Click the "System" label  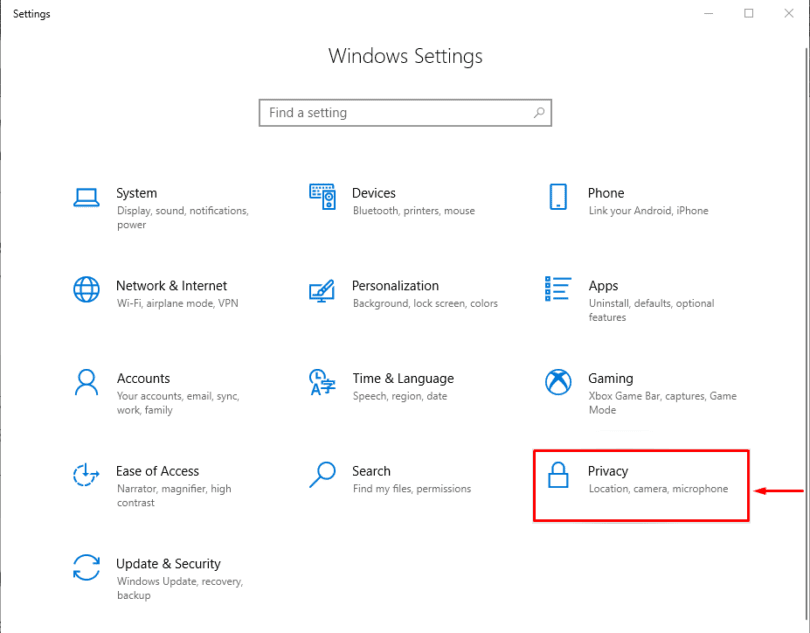(136, 193)
